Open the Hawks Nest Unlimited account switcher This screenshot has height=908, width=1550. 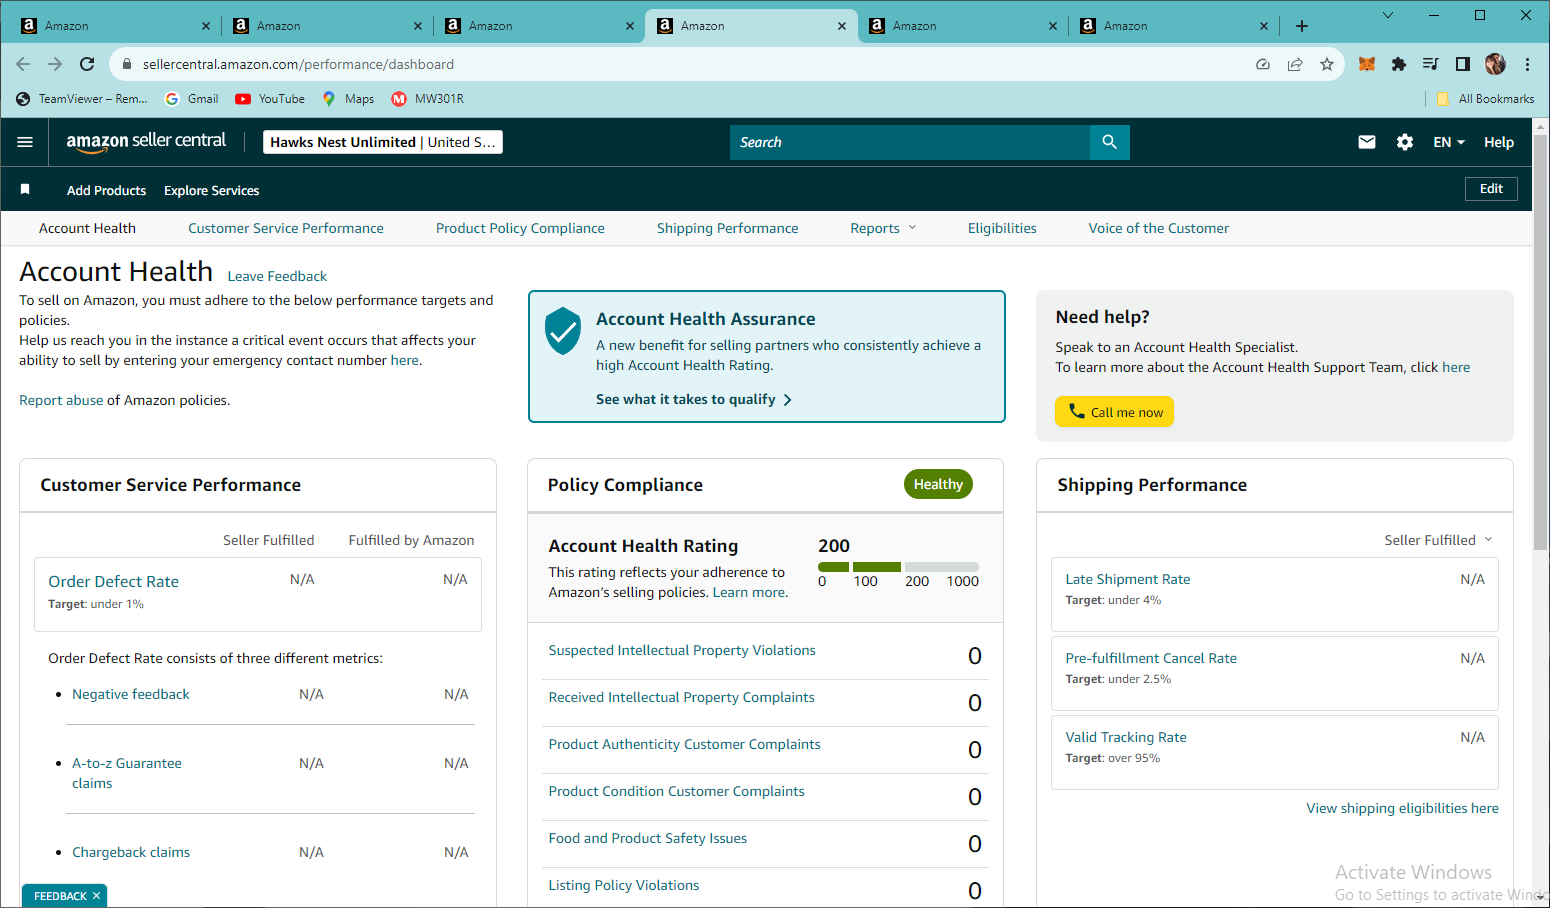(x=383, y=142)
